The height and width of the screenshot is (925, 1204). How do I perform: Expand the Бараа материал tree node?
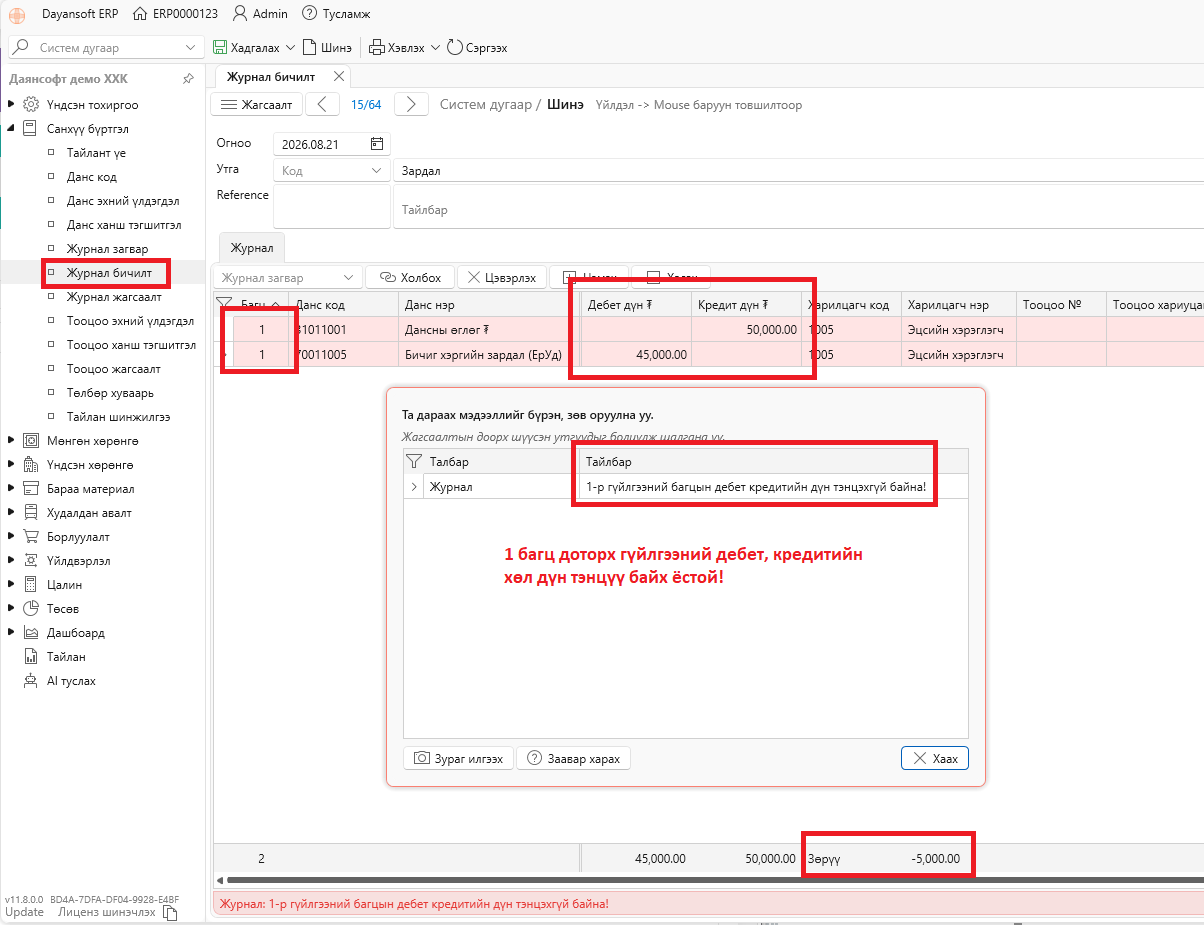[11, 488]
